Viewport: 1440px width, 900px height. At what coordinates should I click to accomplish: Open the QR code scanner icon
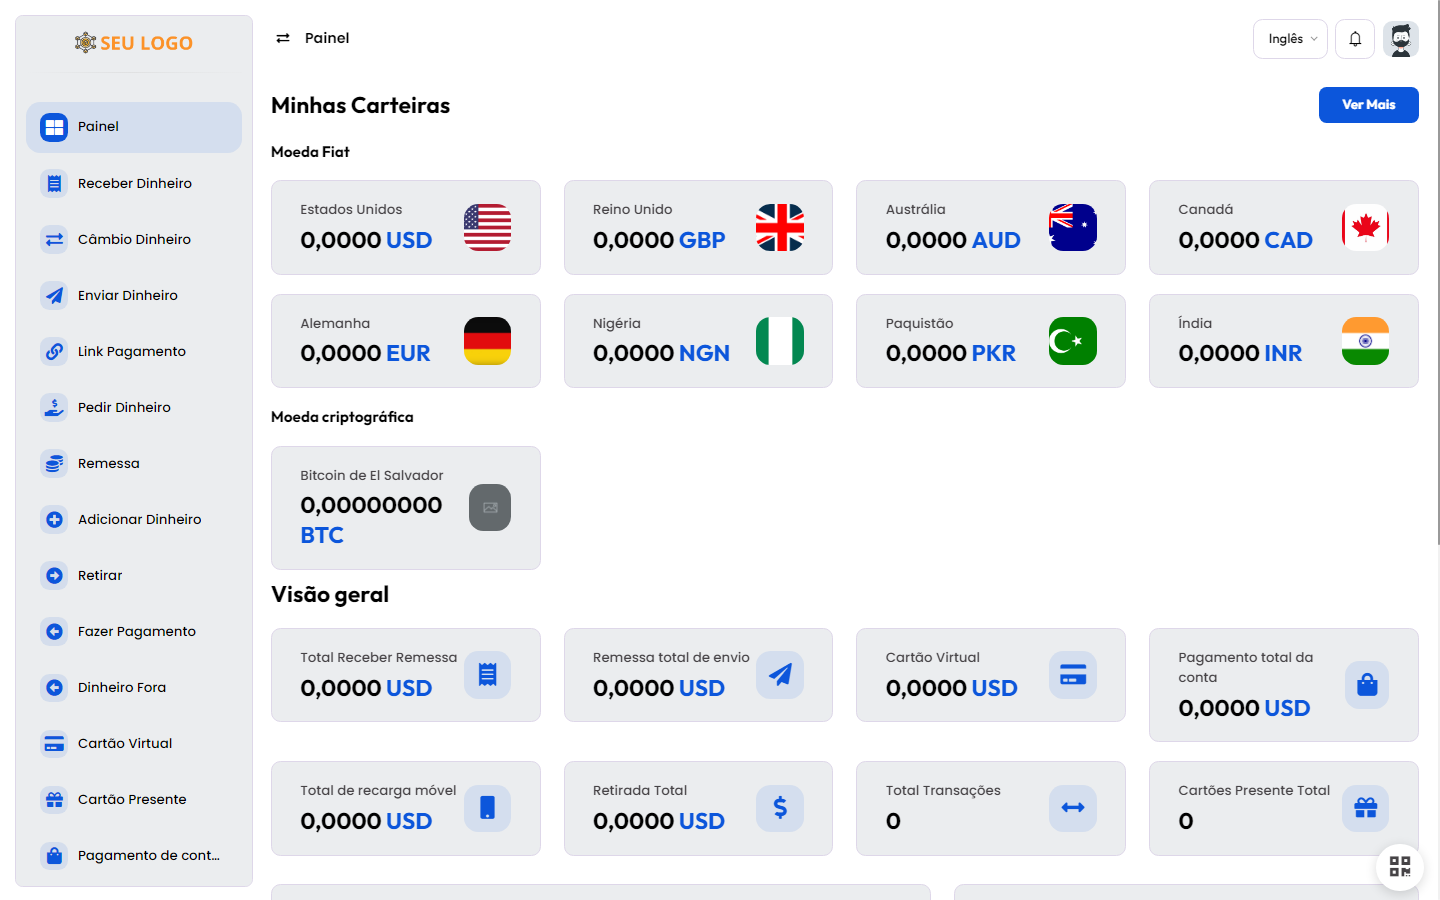[1399, 866]
